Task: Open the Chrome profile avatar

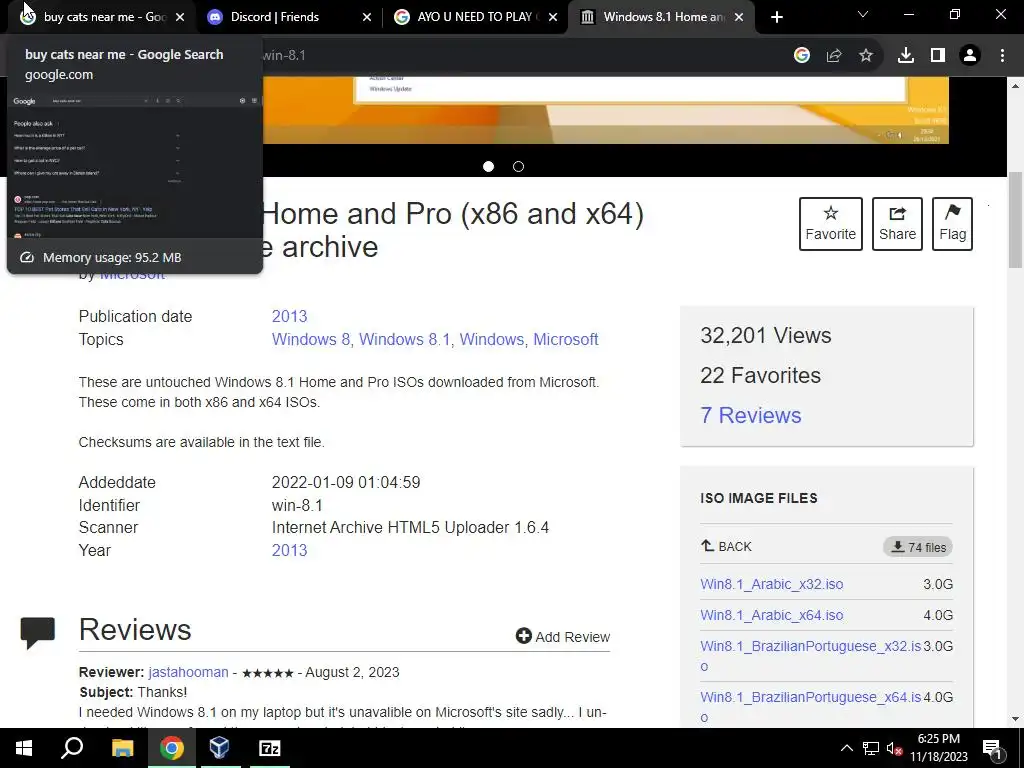Action: pos(970,56)
